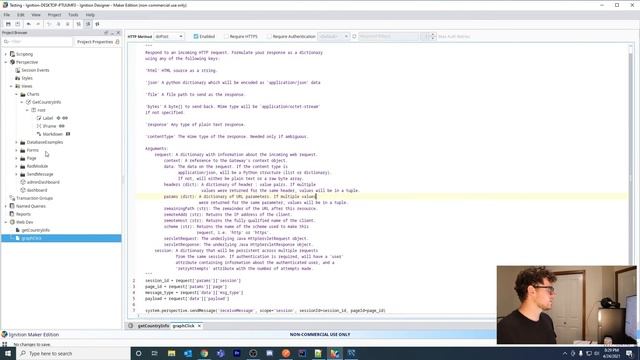Click the Redo toolbar icon
The image size is (640, 360).
[x=38, y=24]
